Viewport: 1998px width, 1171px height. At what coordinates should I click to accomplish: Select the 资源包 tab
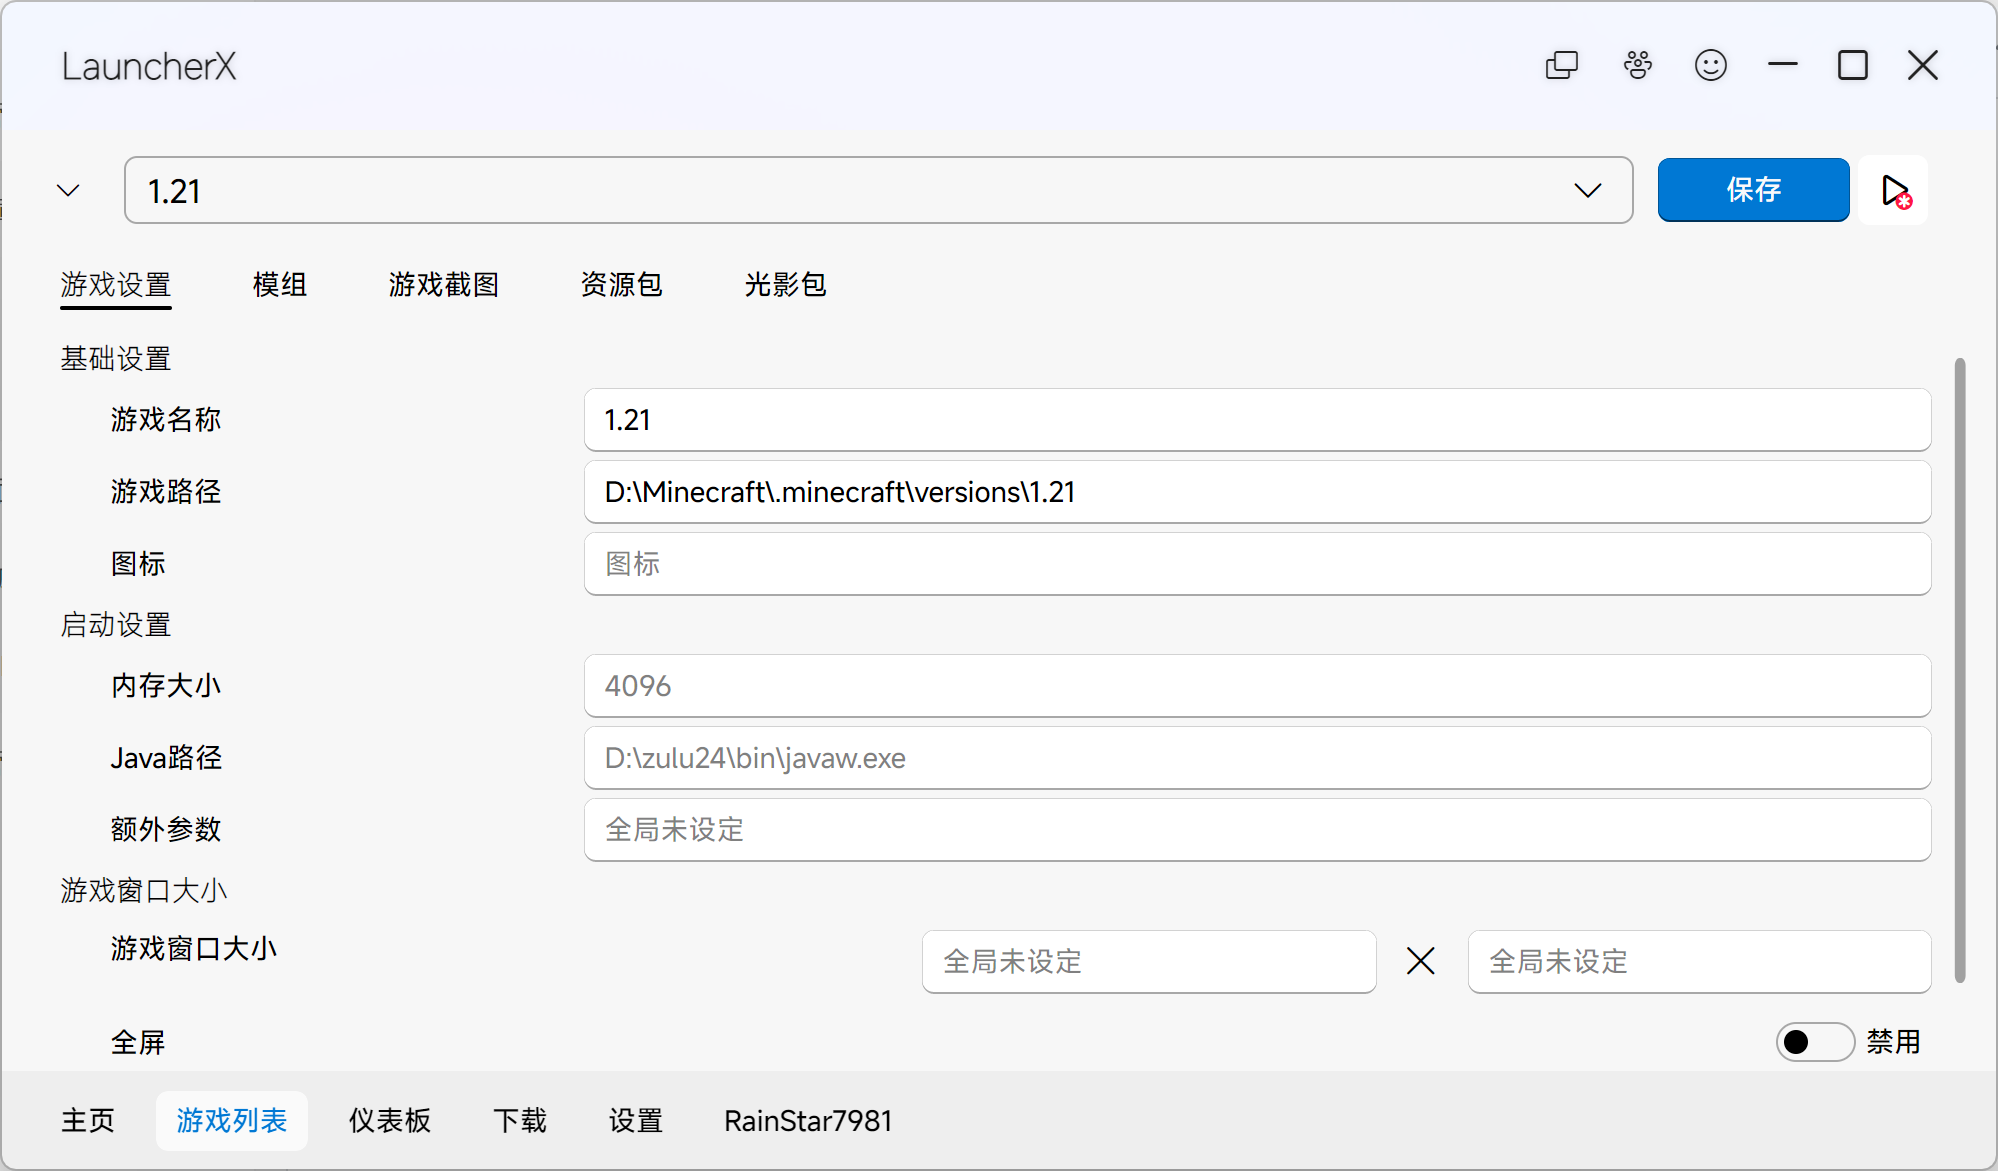(620, 285)
